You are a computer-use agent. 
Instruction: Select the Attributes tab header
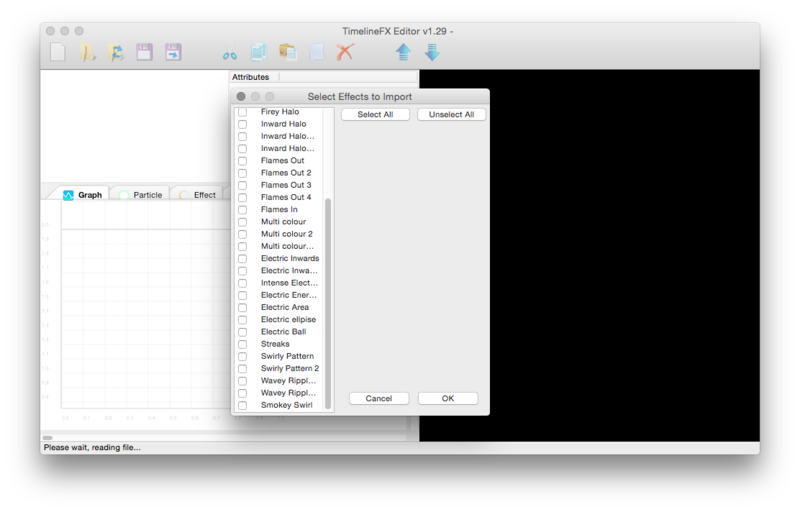pyautogui.click(x=251, y=77)
